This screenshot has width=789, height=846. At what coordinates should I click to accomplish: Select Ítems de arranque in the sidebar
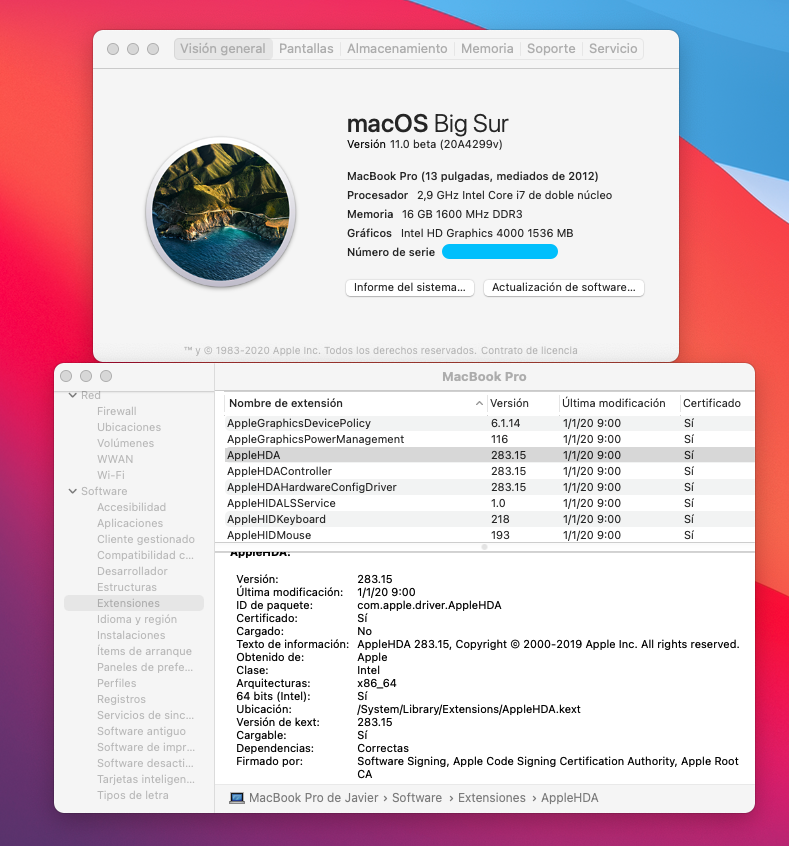(x=144, y=651)
